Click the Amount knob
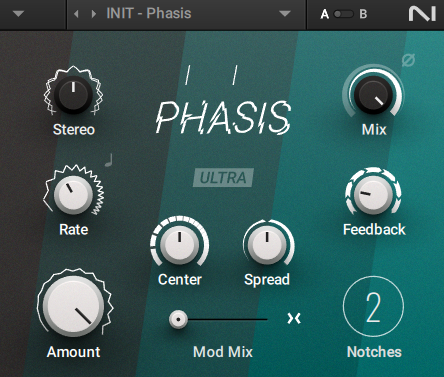Viewport: 444px width, 377px height. click(x=74, y=306)
